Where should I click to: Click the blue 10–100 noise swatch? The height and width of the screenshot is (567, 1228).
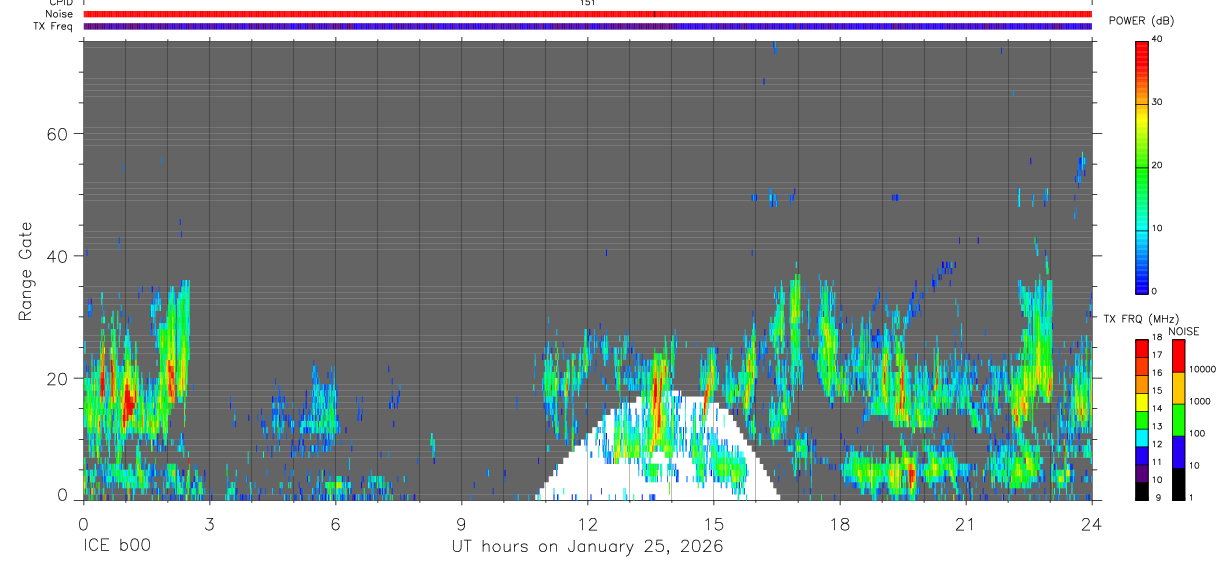coord(1178,452)
